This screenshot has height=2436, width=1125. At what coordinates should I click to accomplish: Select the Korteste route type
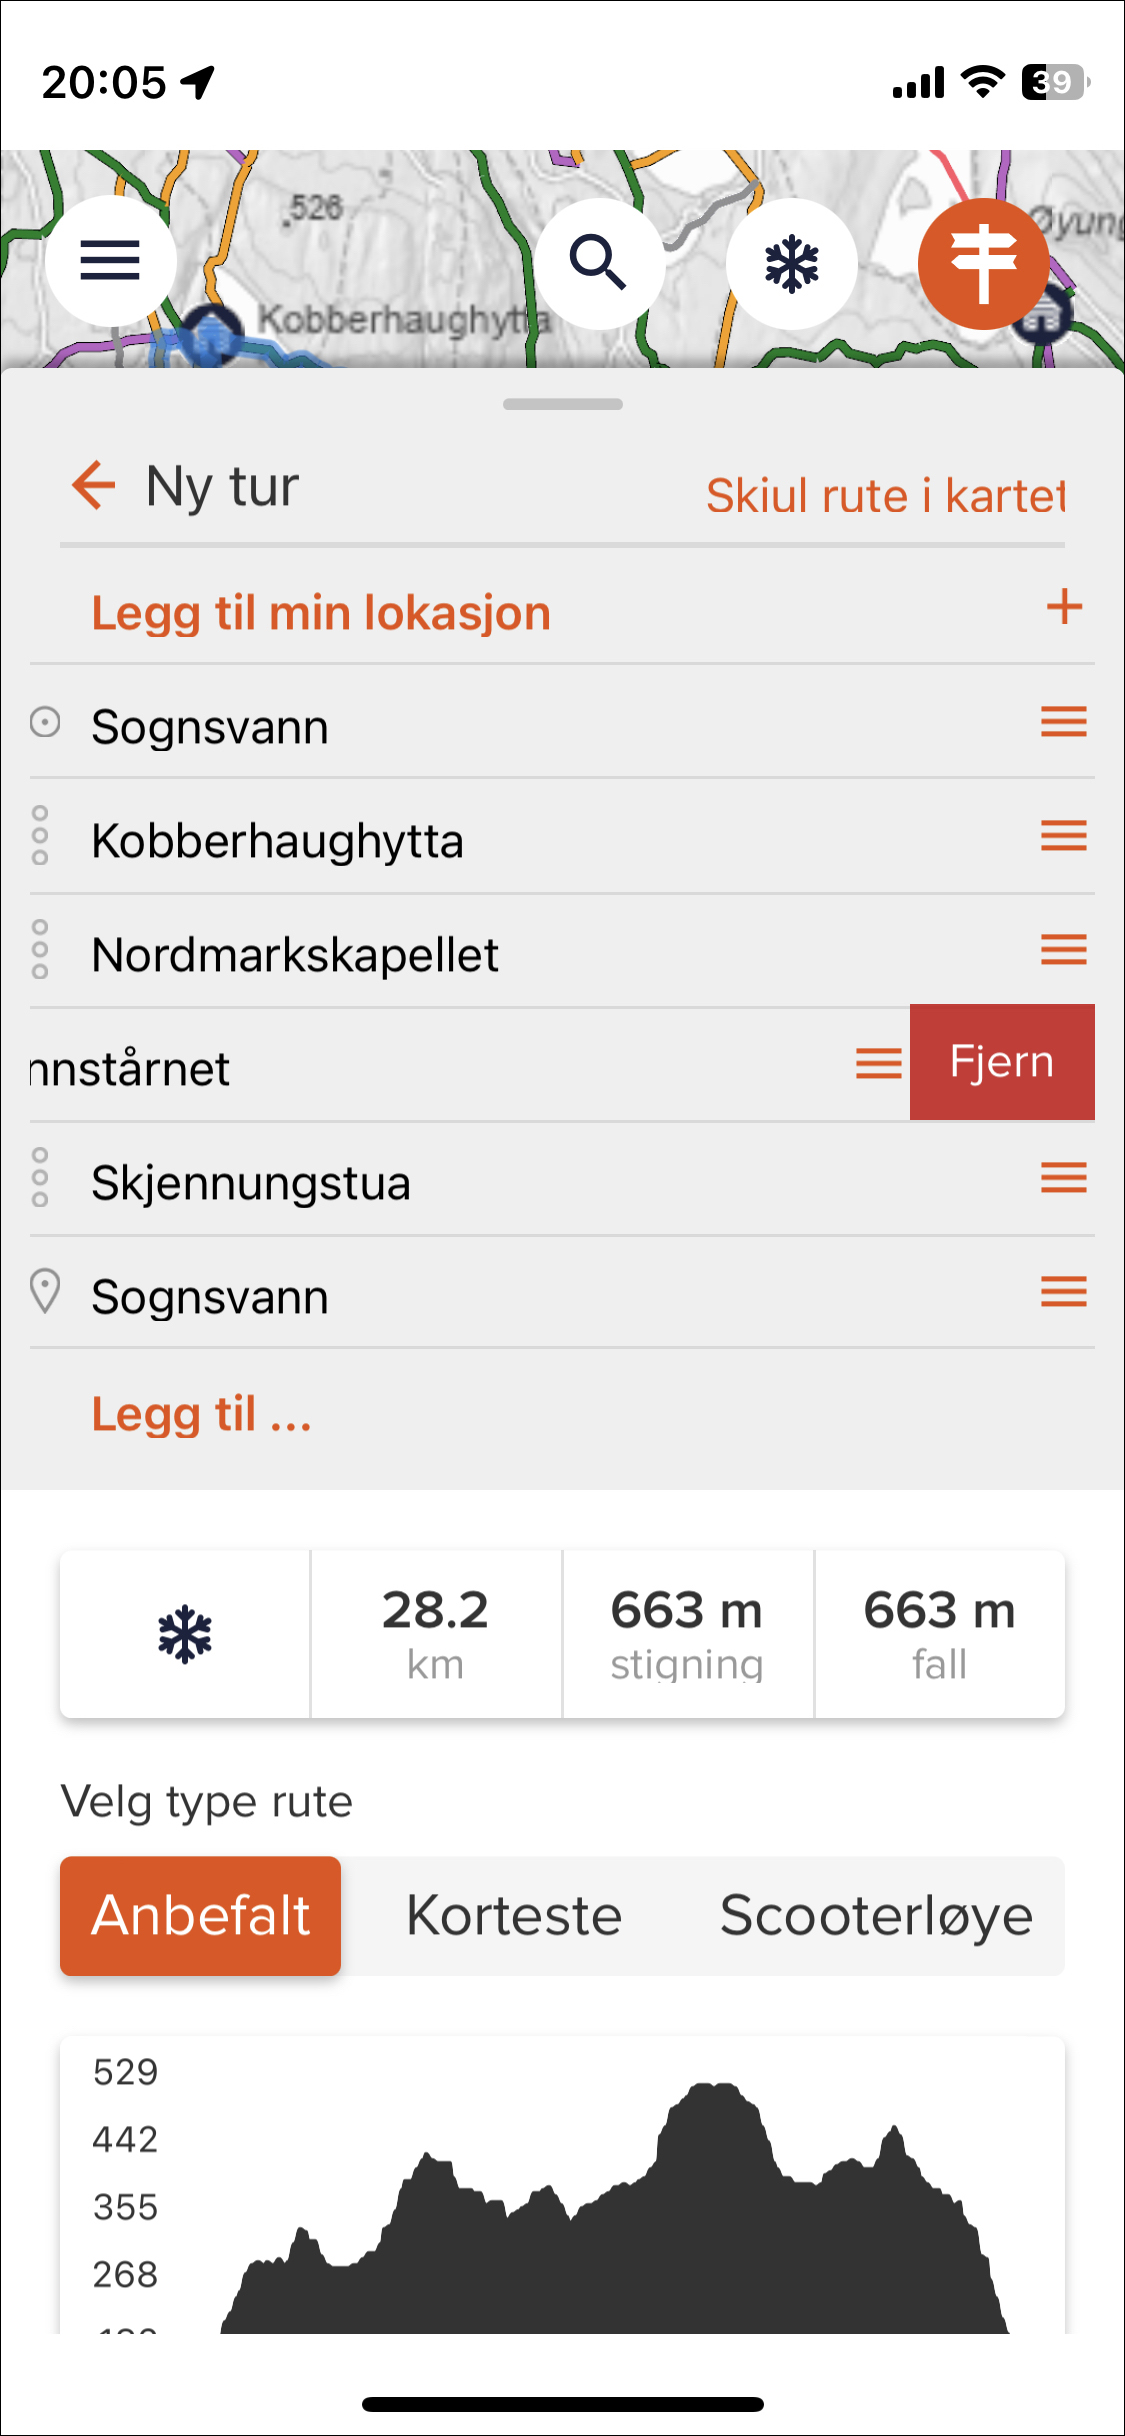(x=514, y=1915)
